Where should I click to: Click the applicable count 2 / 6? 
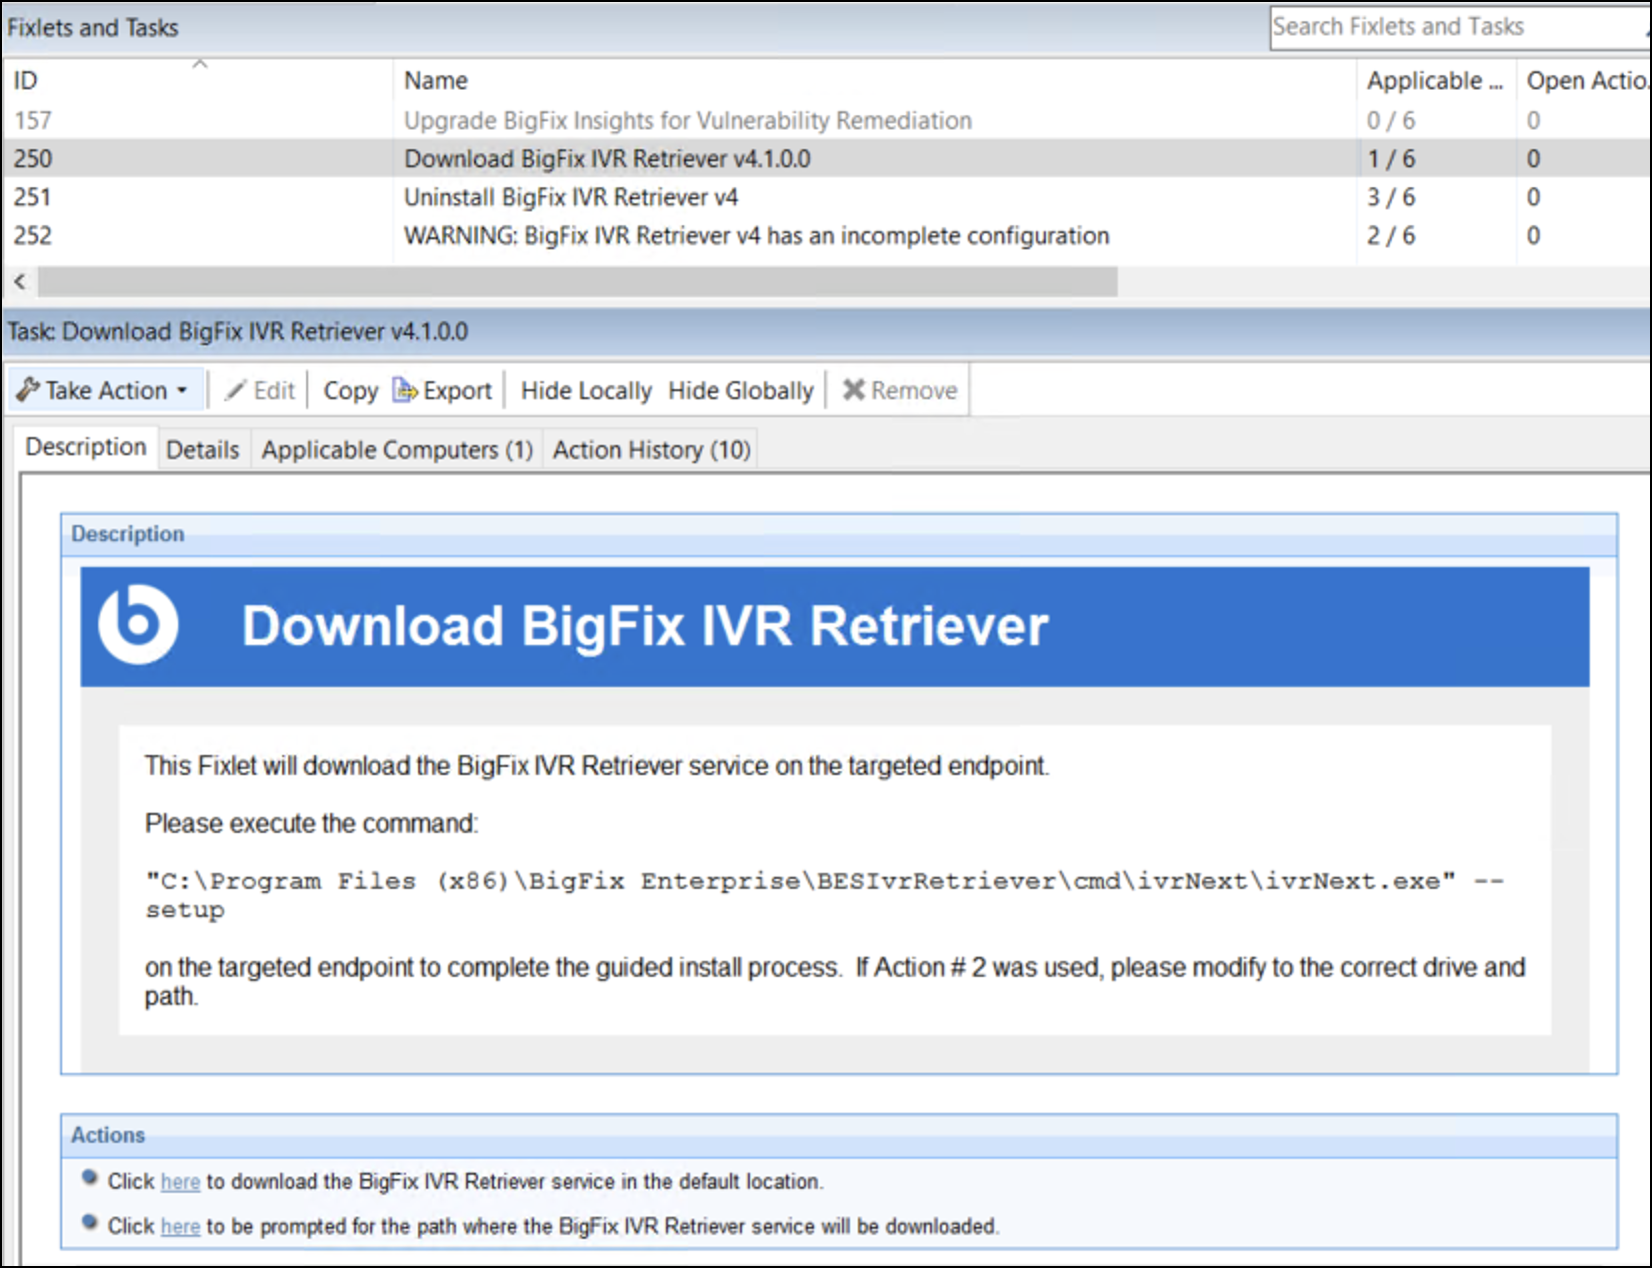(x=1391, y=235)
